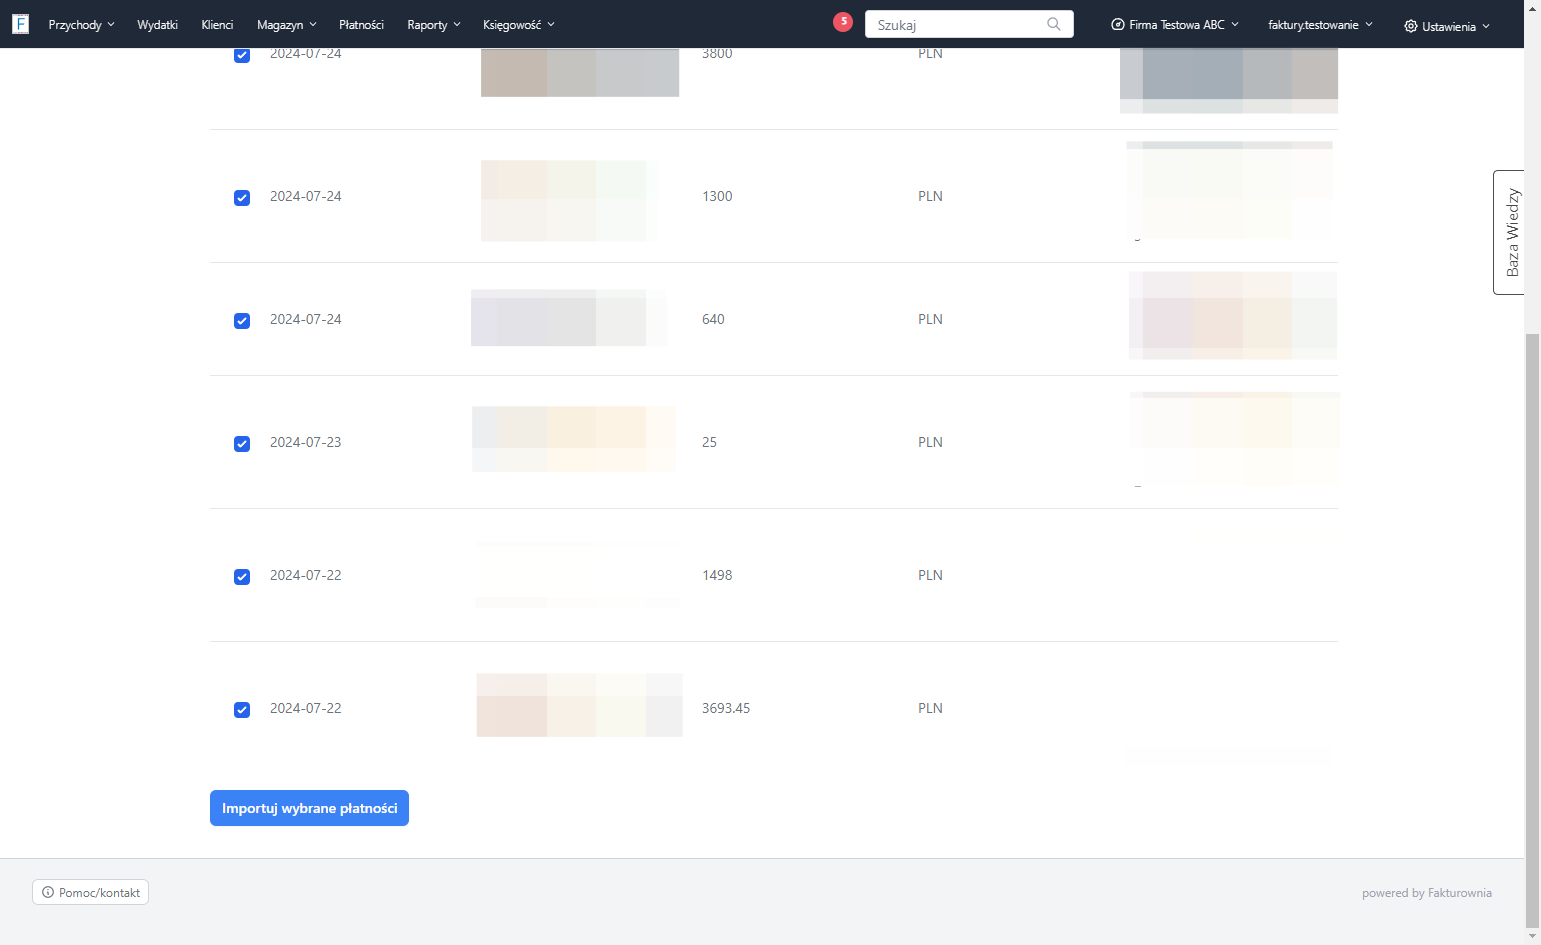
Task: Expand the Przychody dropdown menu
Action: click(x=81, y=24)
